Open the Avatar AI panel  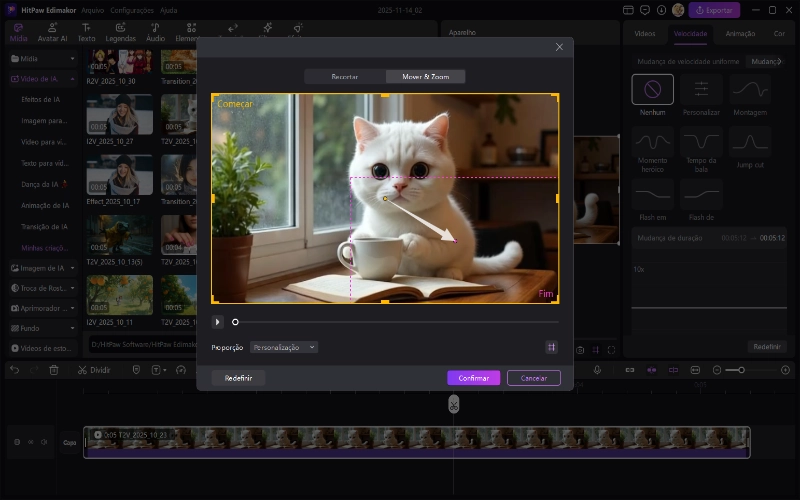point(51,31)
